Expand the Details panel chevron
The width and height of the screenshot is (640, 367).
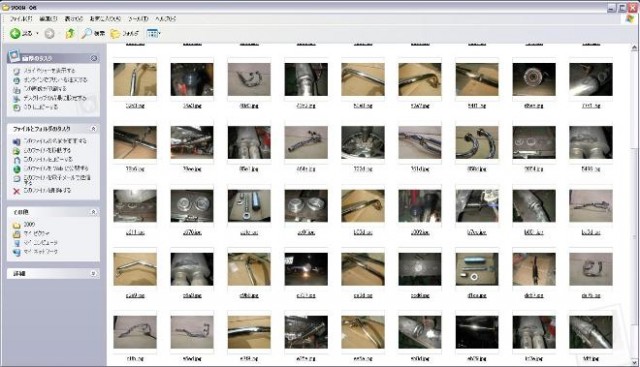tap(93, 274)
